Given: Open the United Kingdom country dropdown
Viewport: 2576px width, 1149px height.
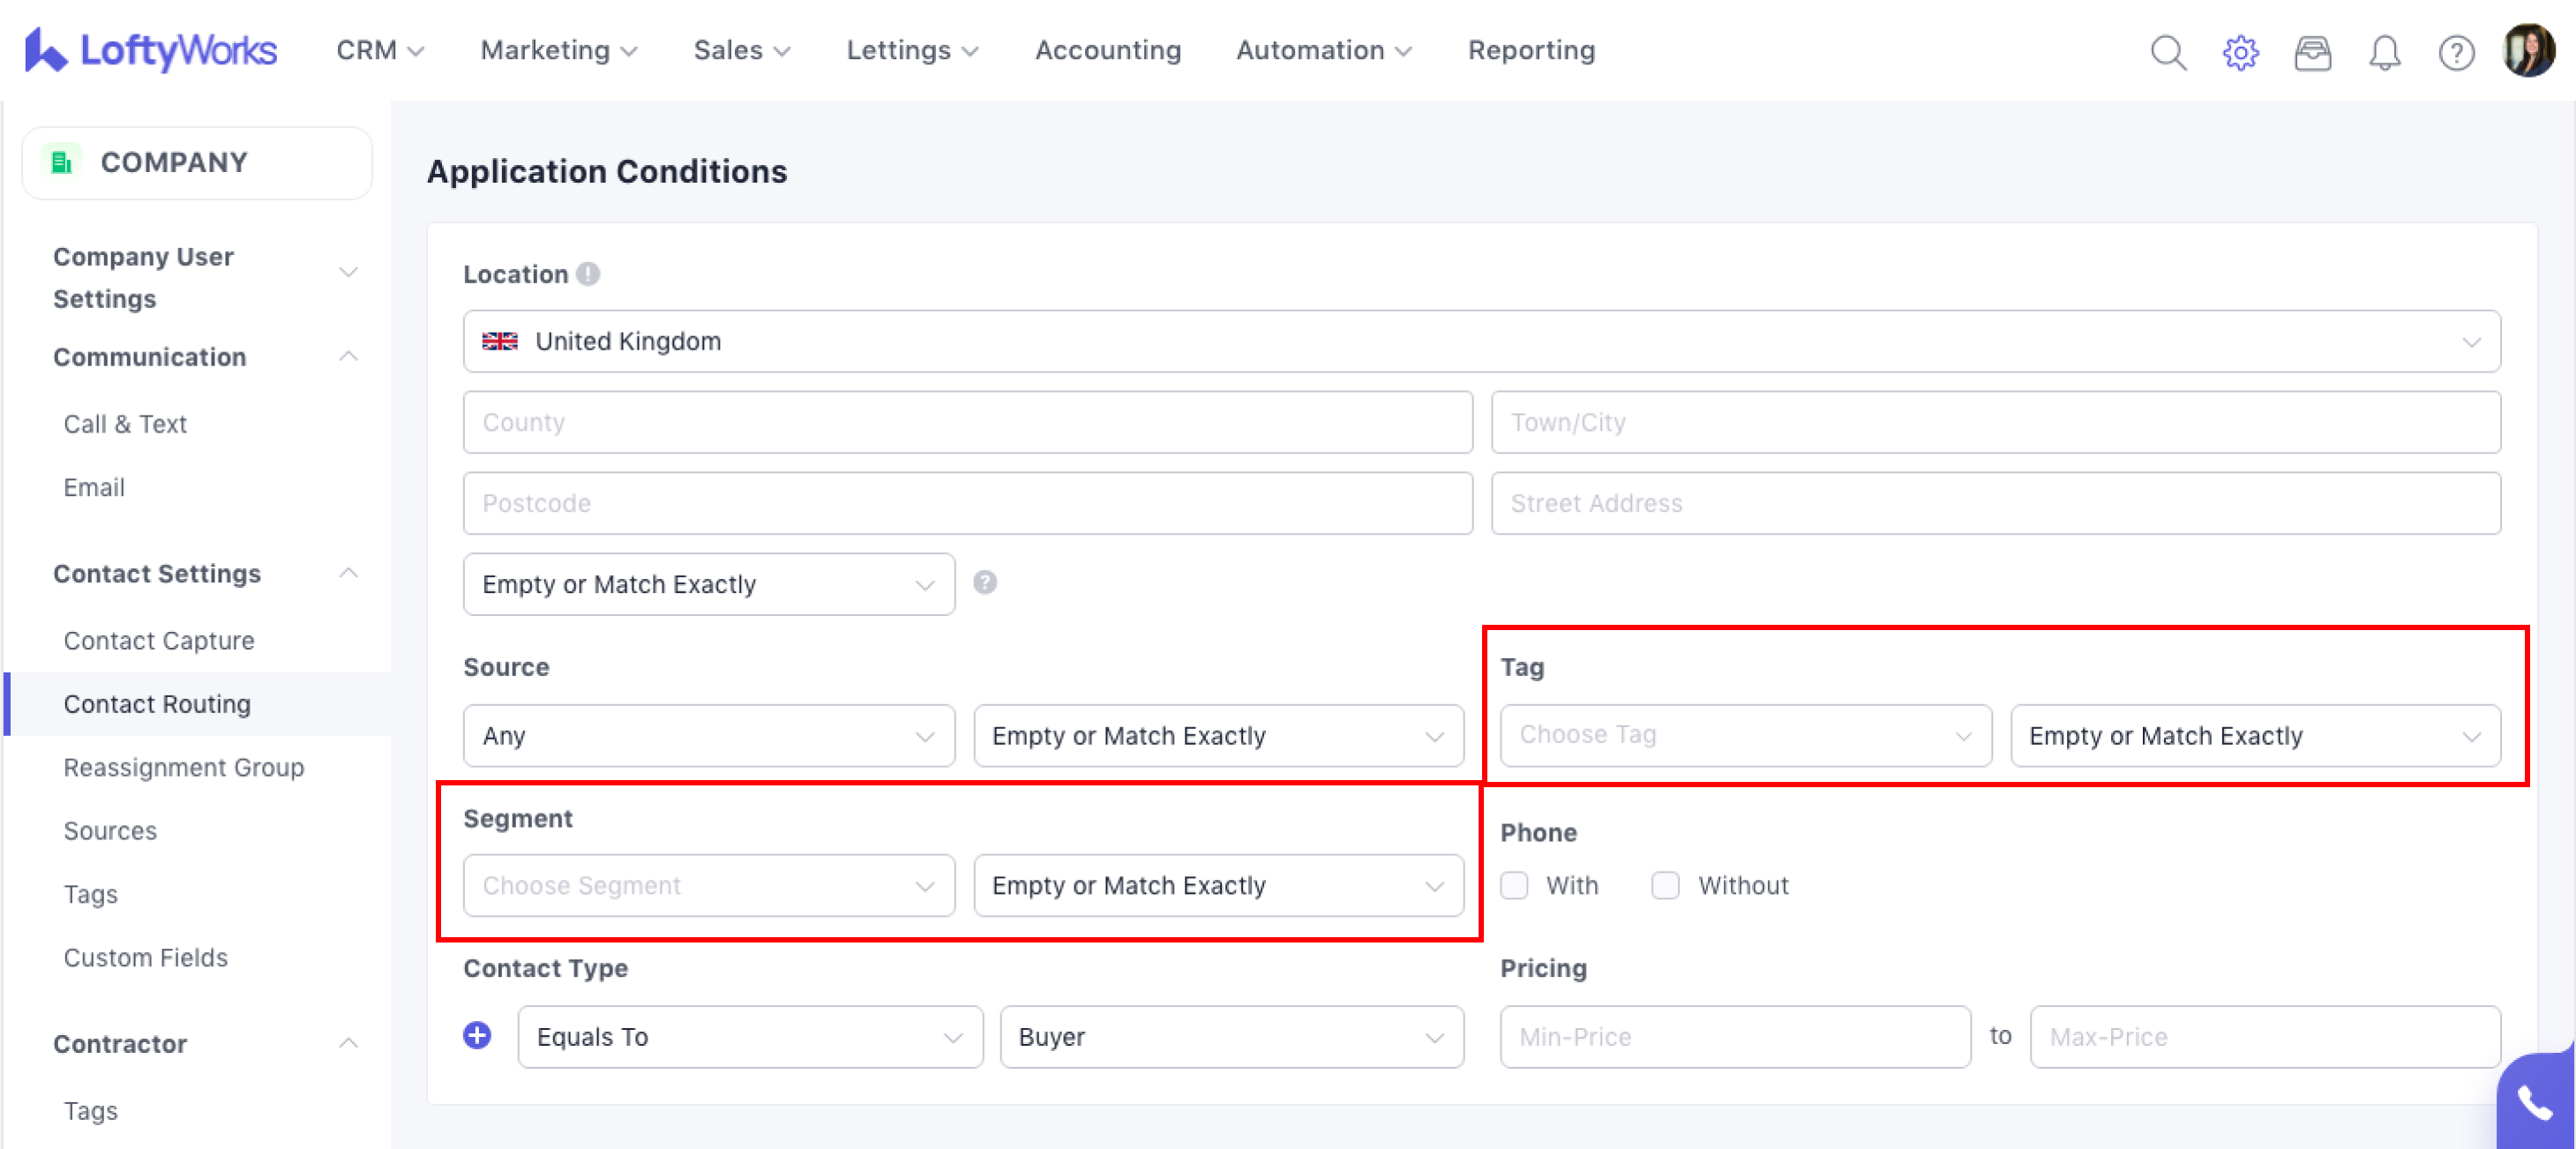Looking at the screenshot, I should [x=1481, y=341].
